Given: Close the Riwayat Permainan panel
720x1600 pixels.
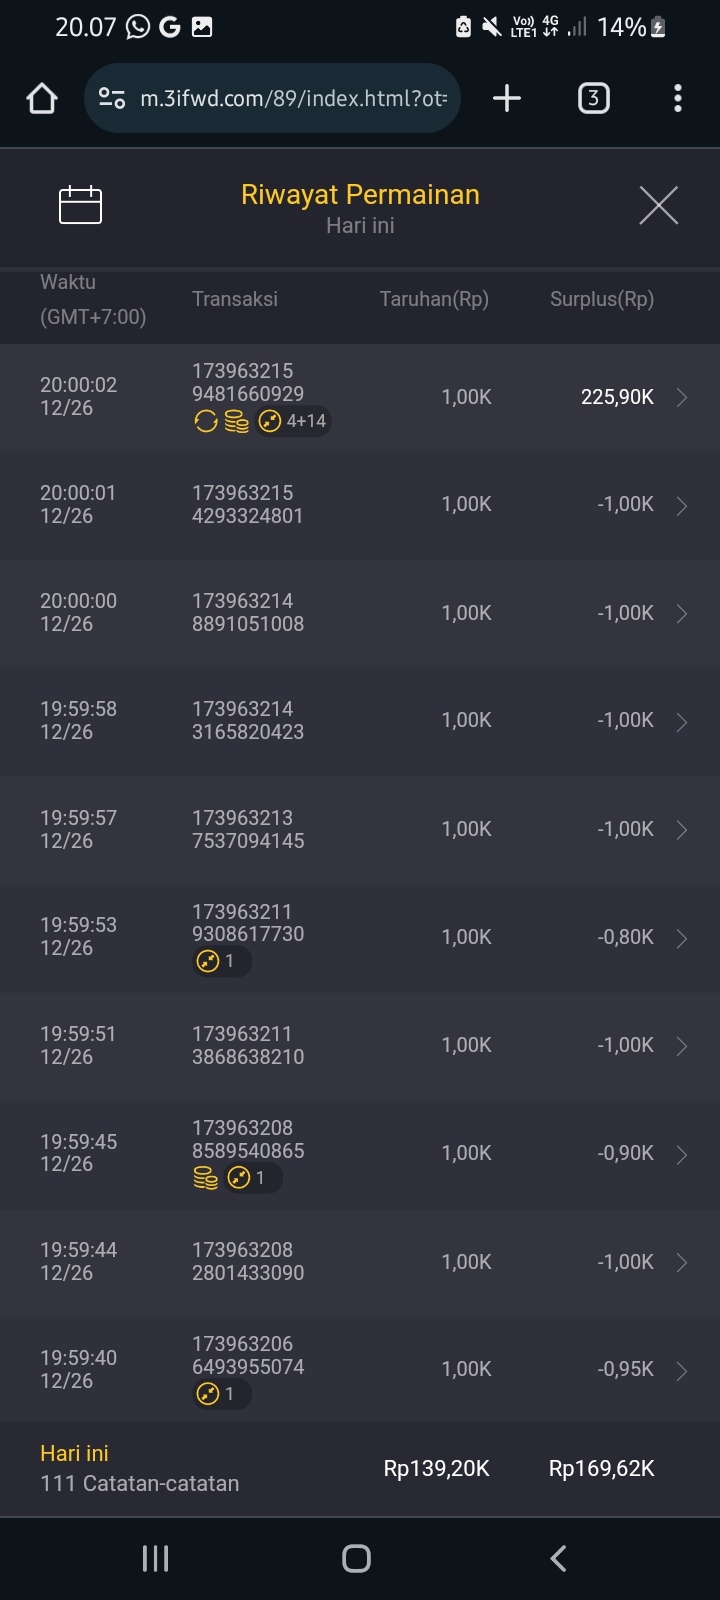Looking at the screenshot, I should tap(658, 206).
